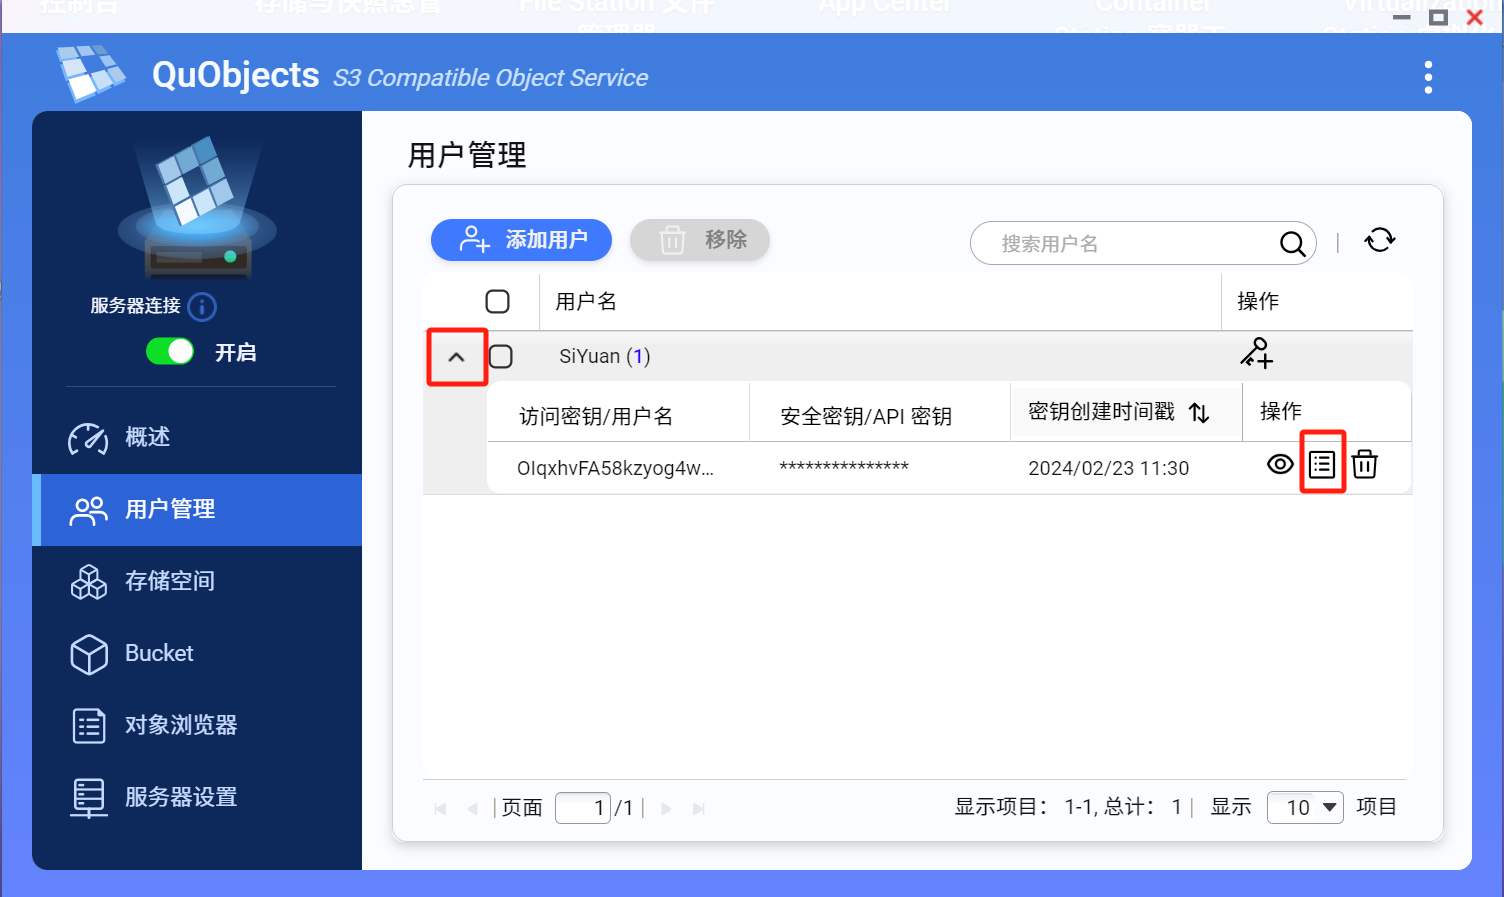Select the SiYuan user checkbox
This screenshot has width=1504, height=897.
(501, 357)
